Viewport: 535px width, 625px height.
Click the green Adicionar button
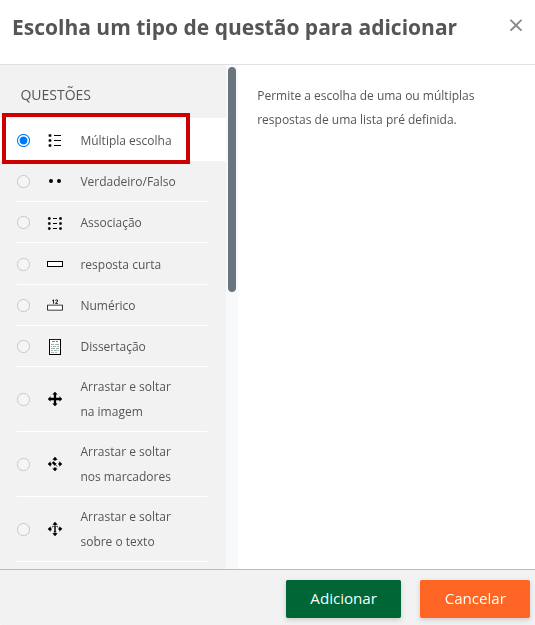pyautogui.click(x=343, y=599)
